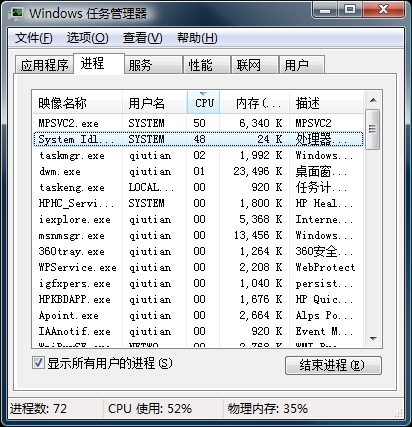Minimize the Task Manager window
Screen dimensions: 412x427
coord(325,9)
